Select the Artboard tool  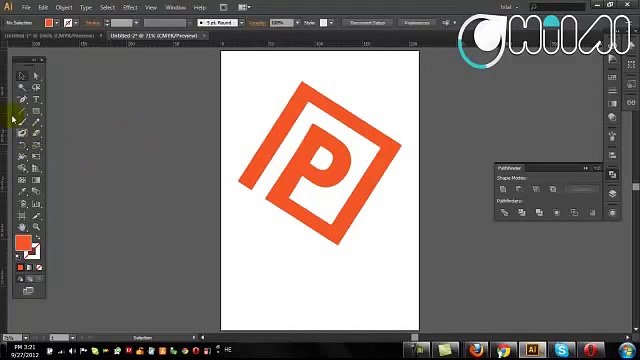click(x=22, y=216)
